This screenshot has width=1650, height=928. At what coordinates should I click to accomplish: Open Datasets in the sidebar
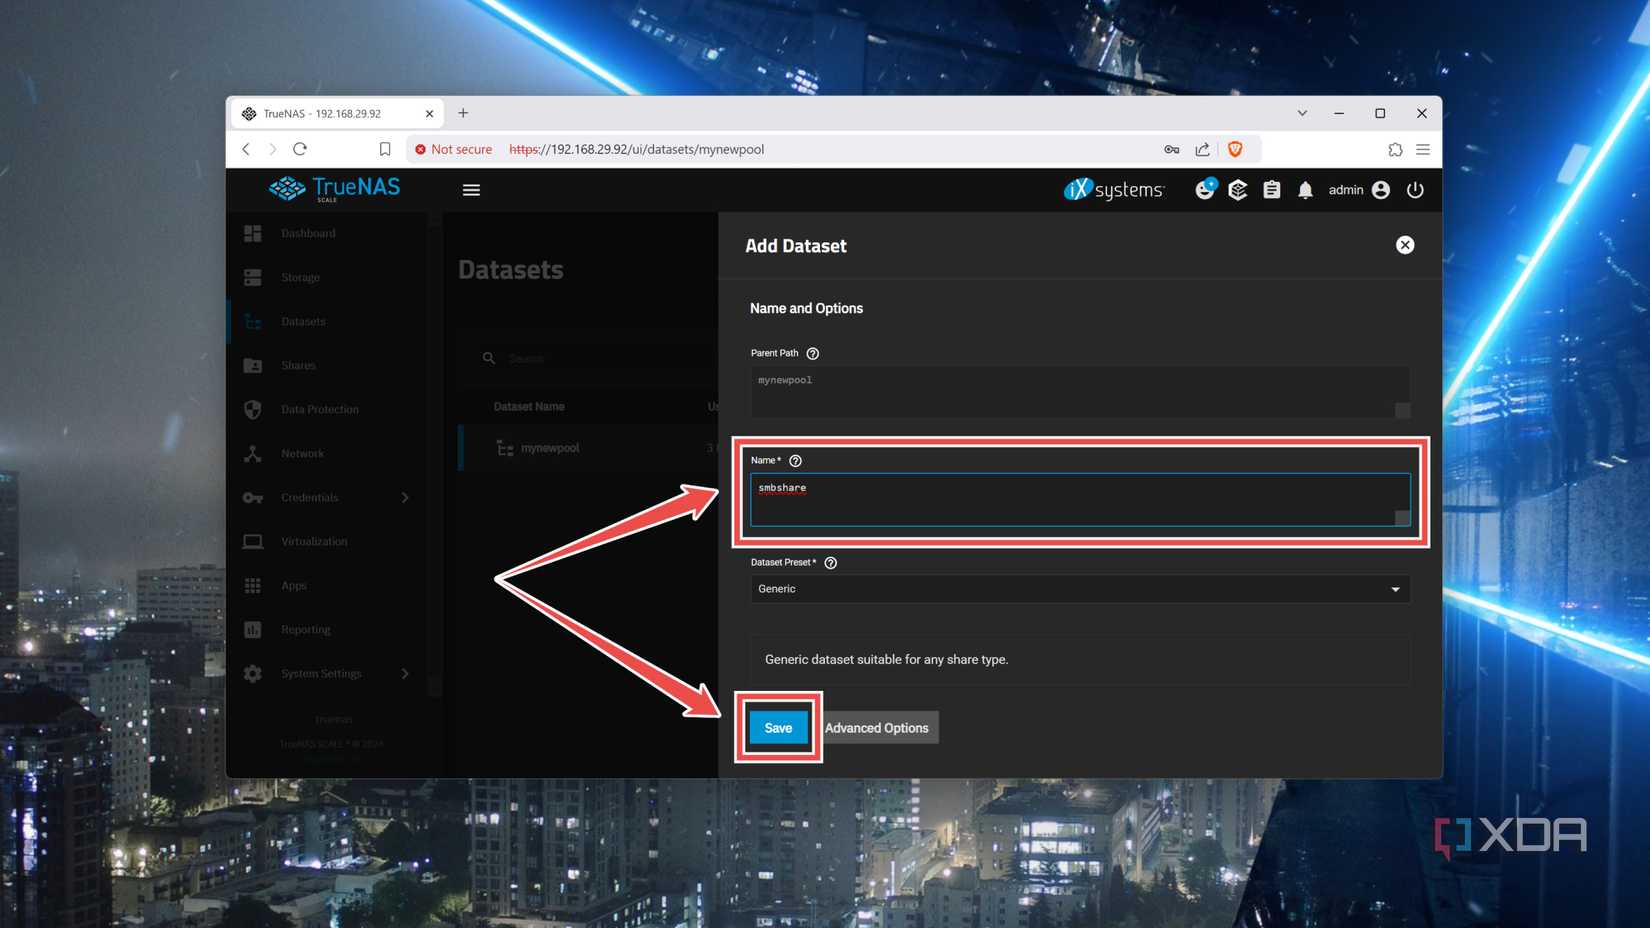[x=303, y=321]
